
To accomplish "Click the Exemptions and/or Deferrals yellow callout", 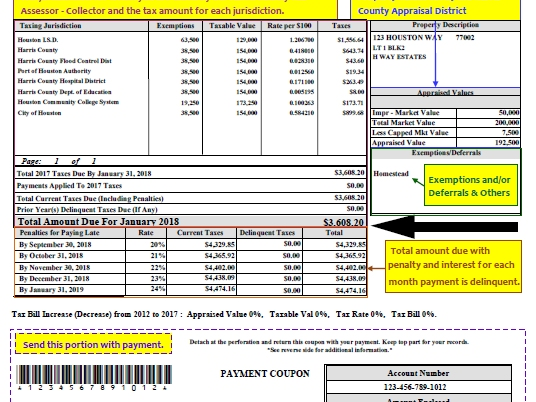I will (471, 185).
